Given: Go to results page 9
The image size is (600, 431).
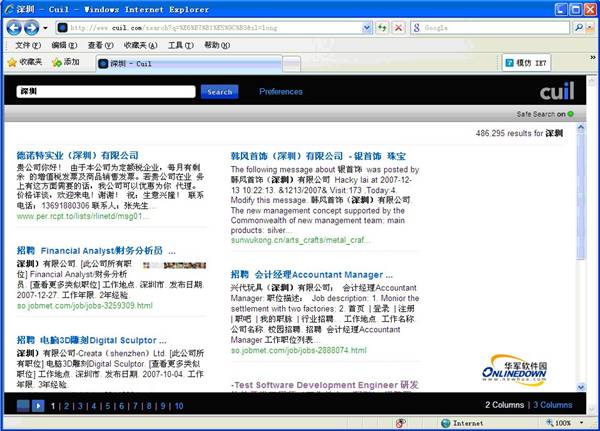Looking at the screenshot, I should point(163,406).
